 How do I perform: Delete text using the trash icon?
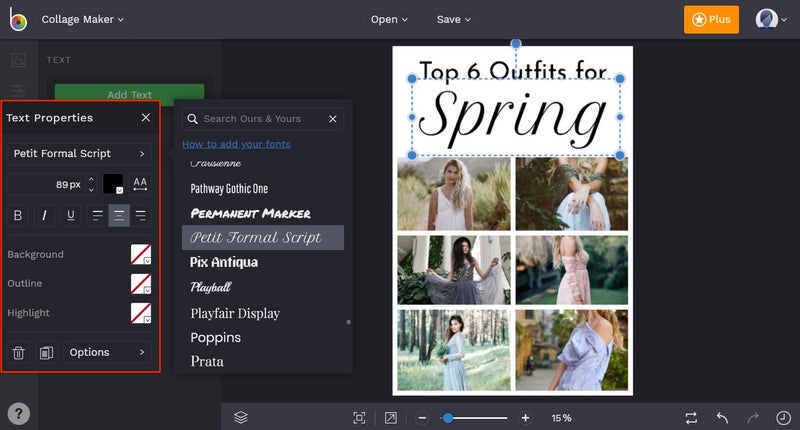click(18, 352)
